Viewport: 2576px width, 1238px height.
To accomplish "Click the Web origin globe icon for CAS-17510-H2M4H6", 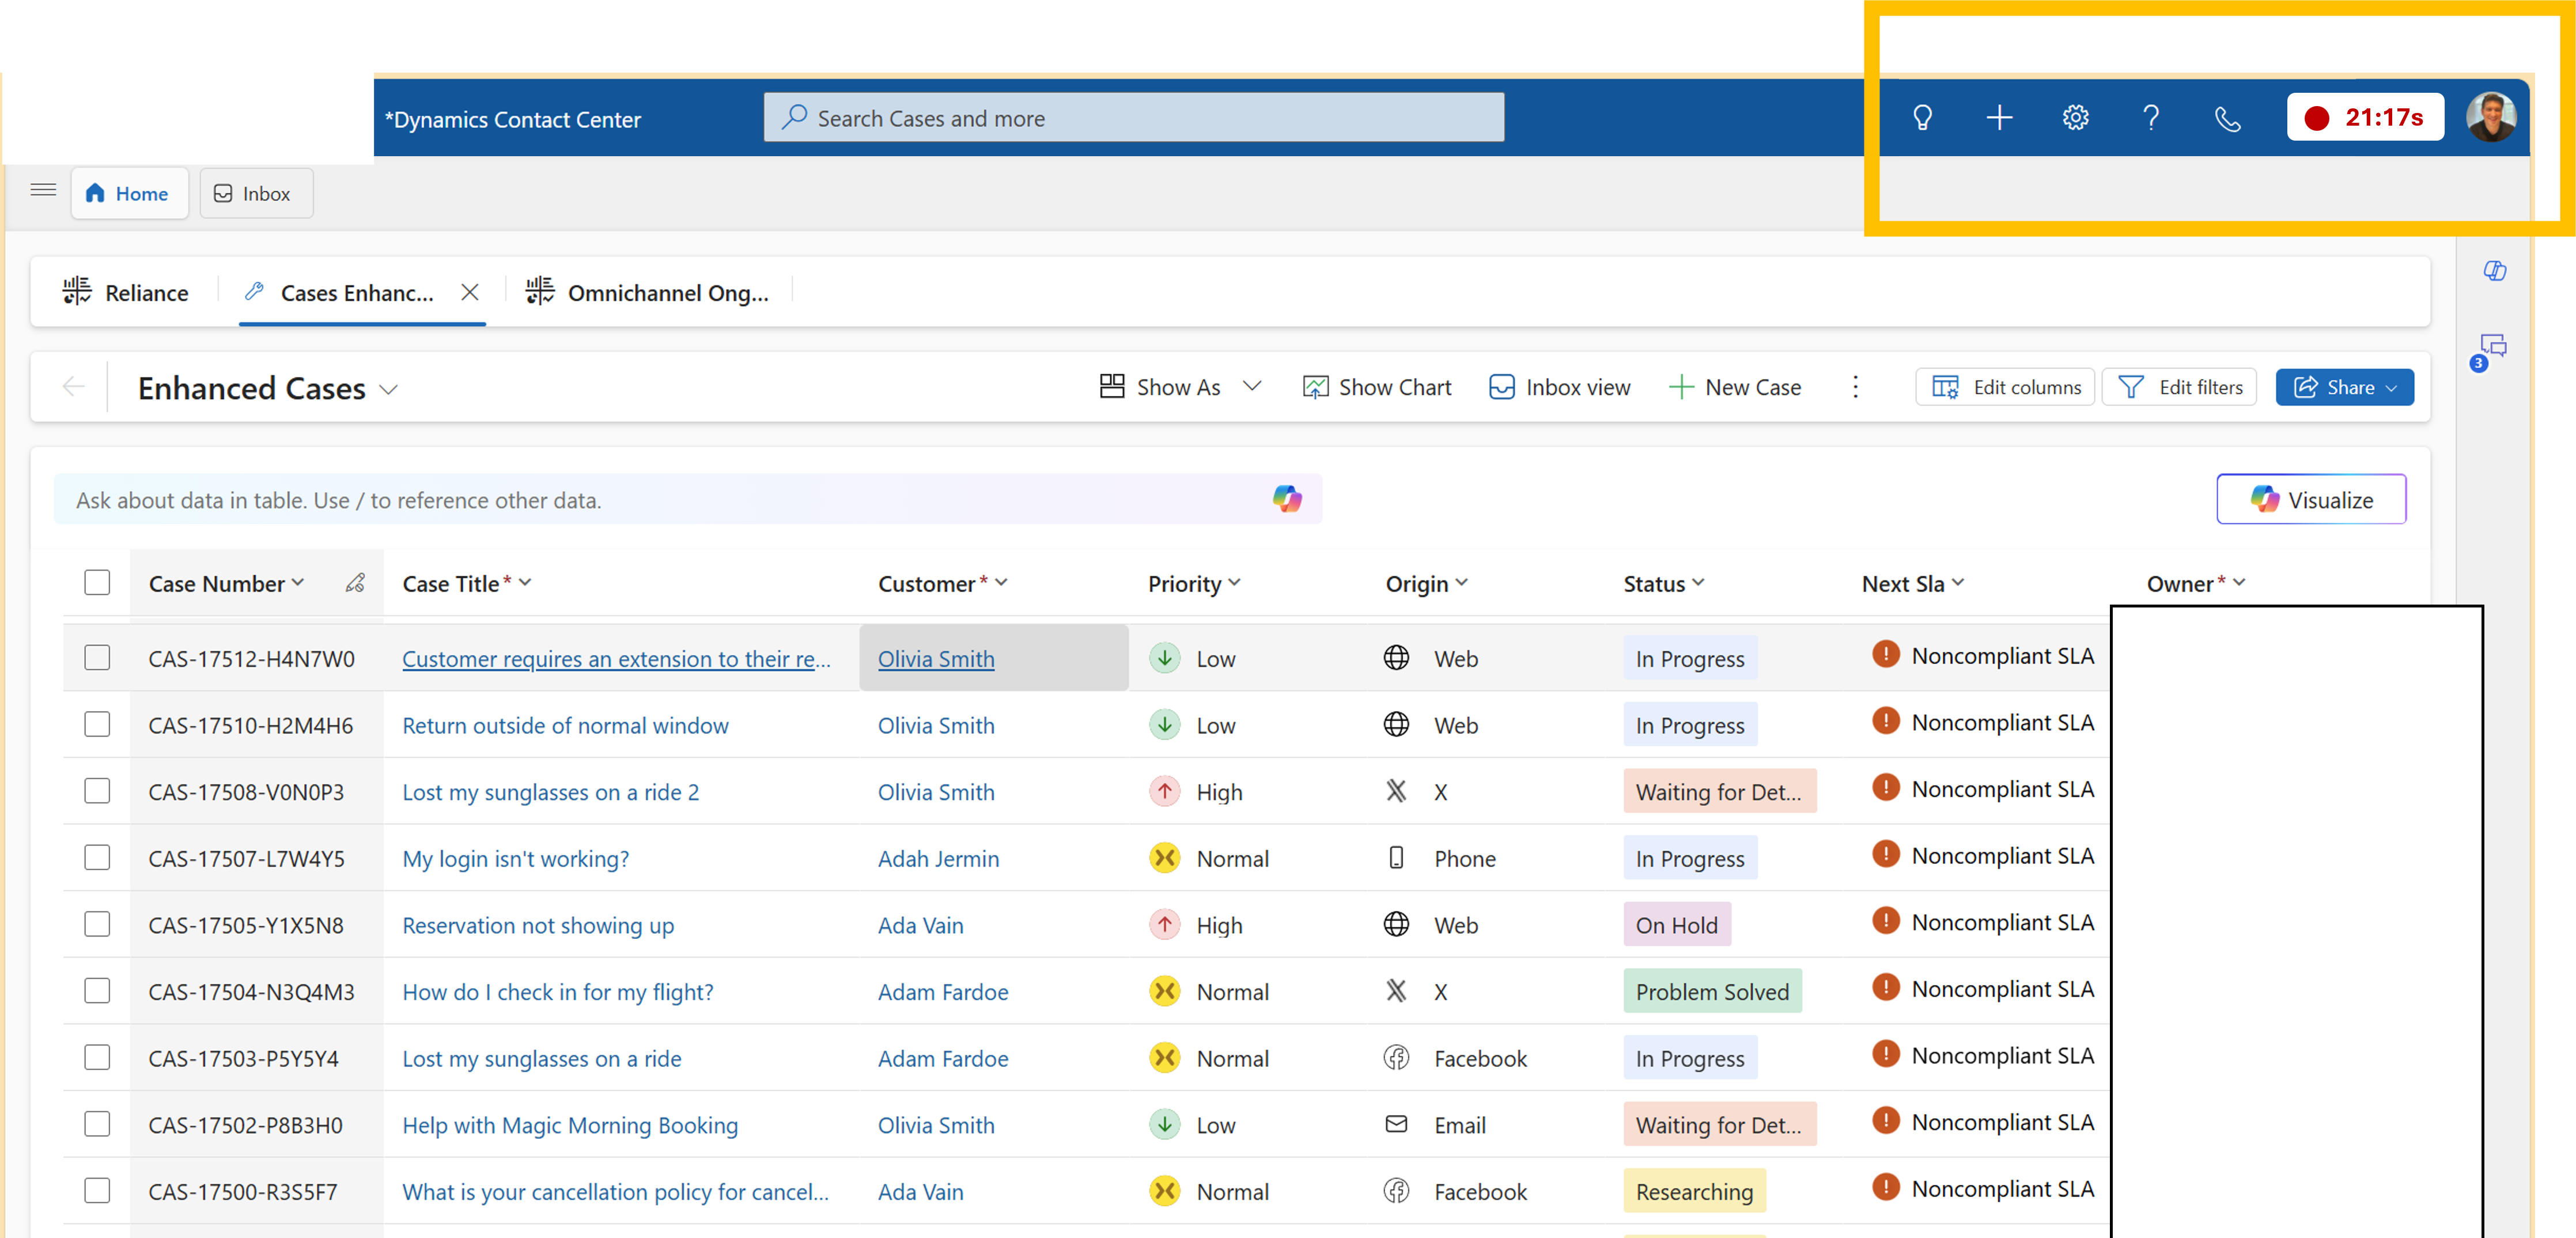I will pos(1396,724).
